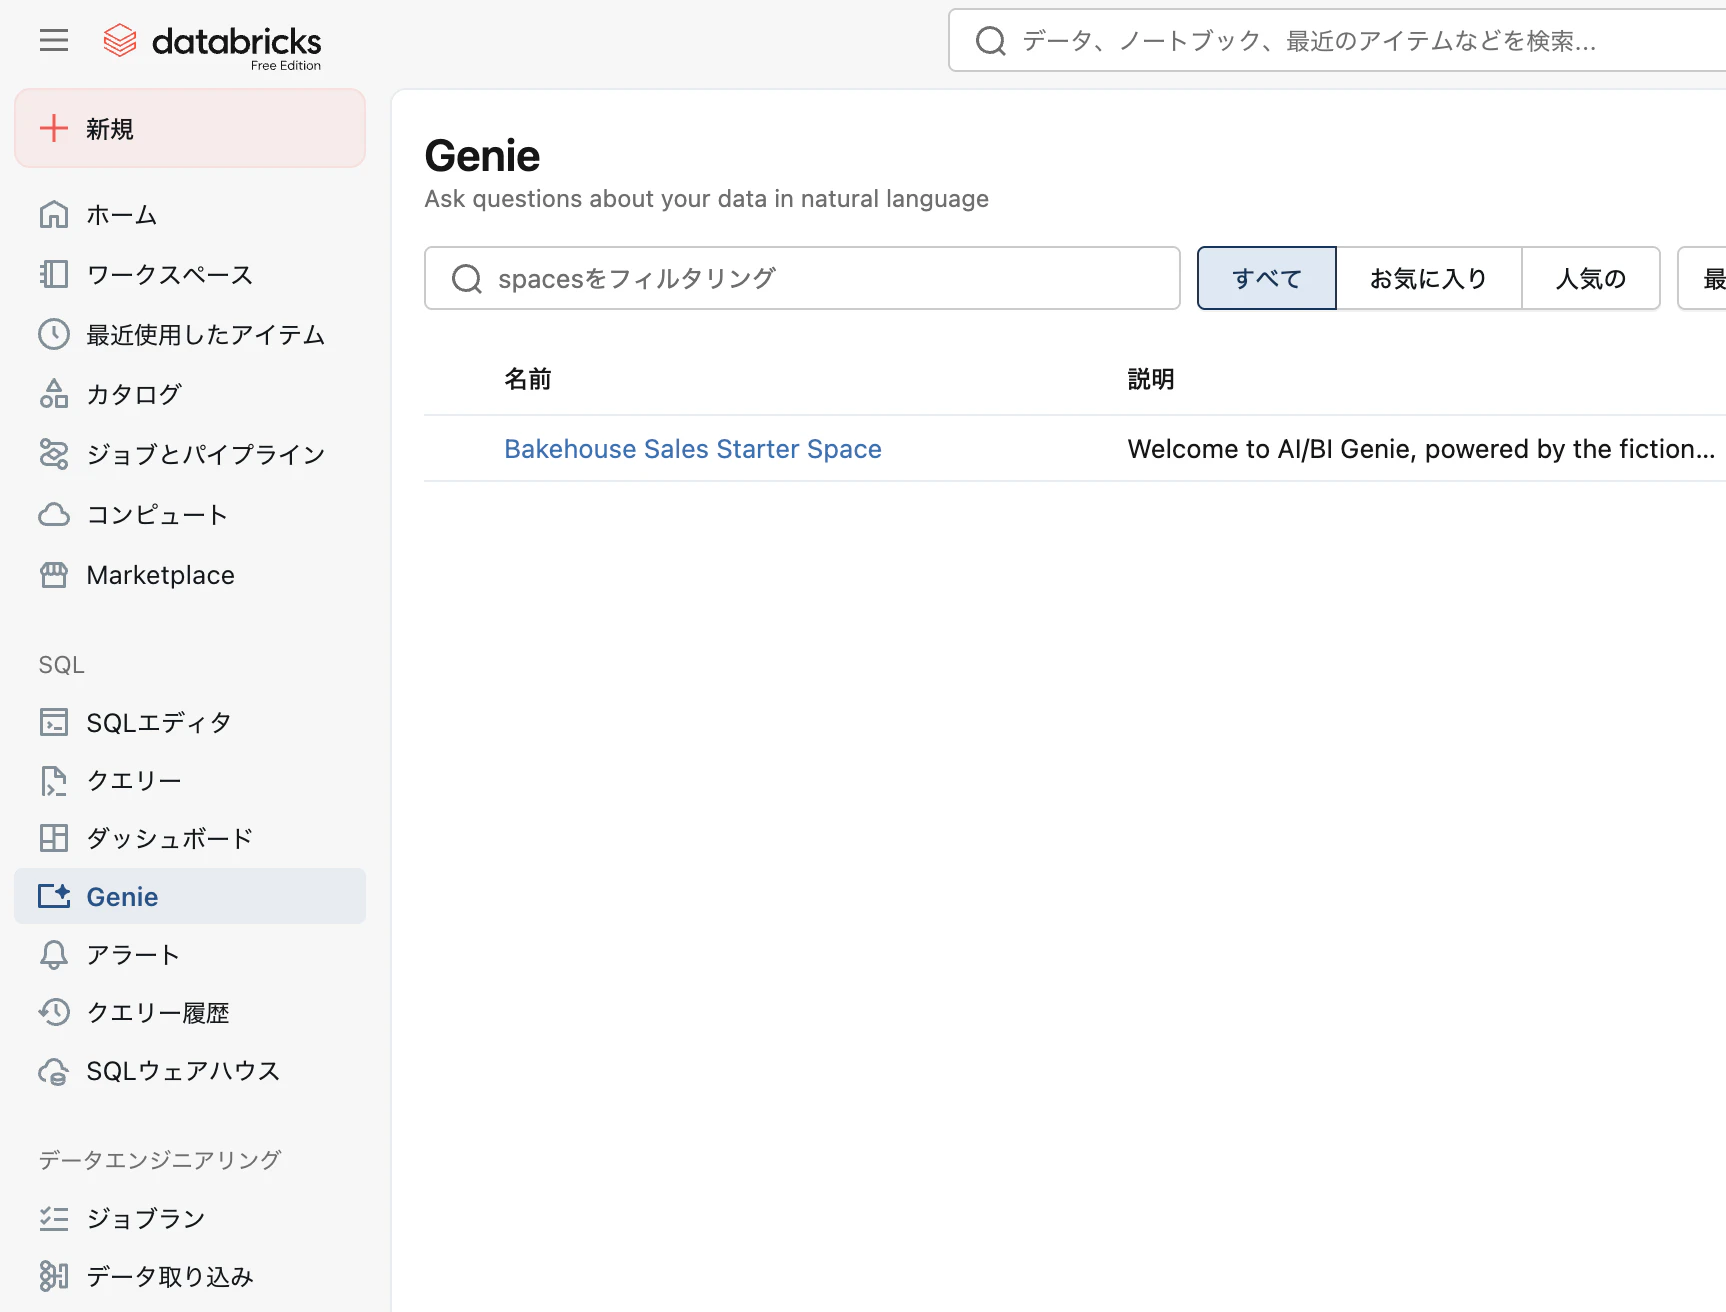Enable the 人気の filter
Screen dimensions: 1726x1312
coord(1590,278)
